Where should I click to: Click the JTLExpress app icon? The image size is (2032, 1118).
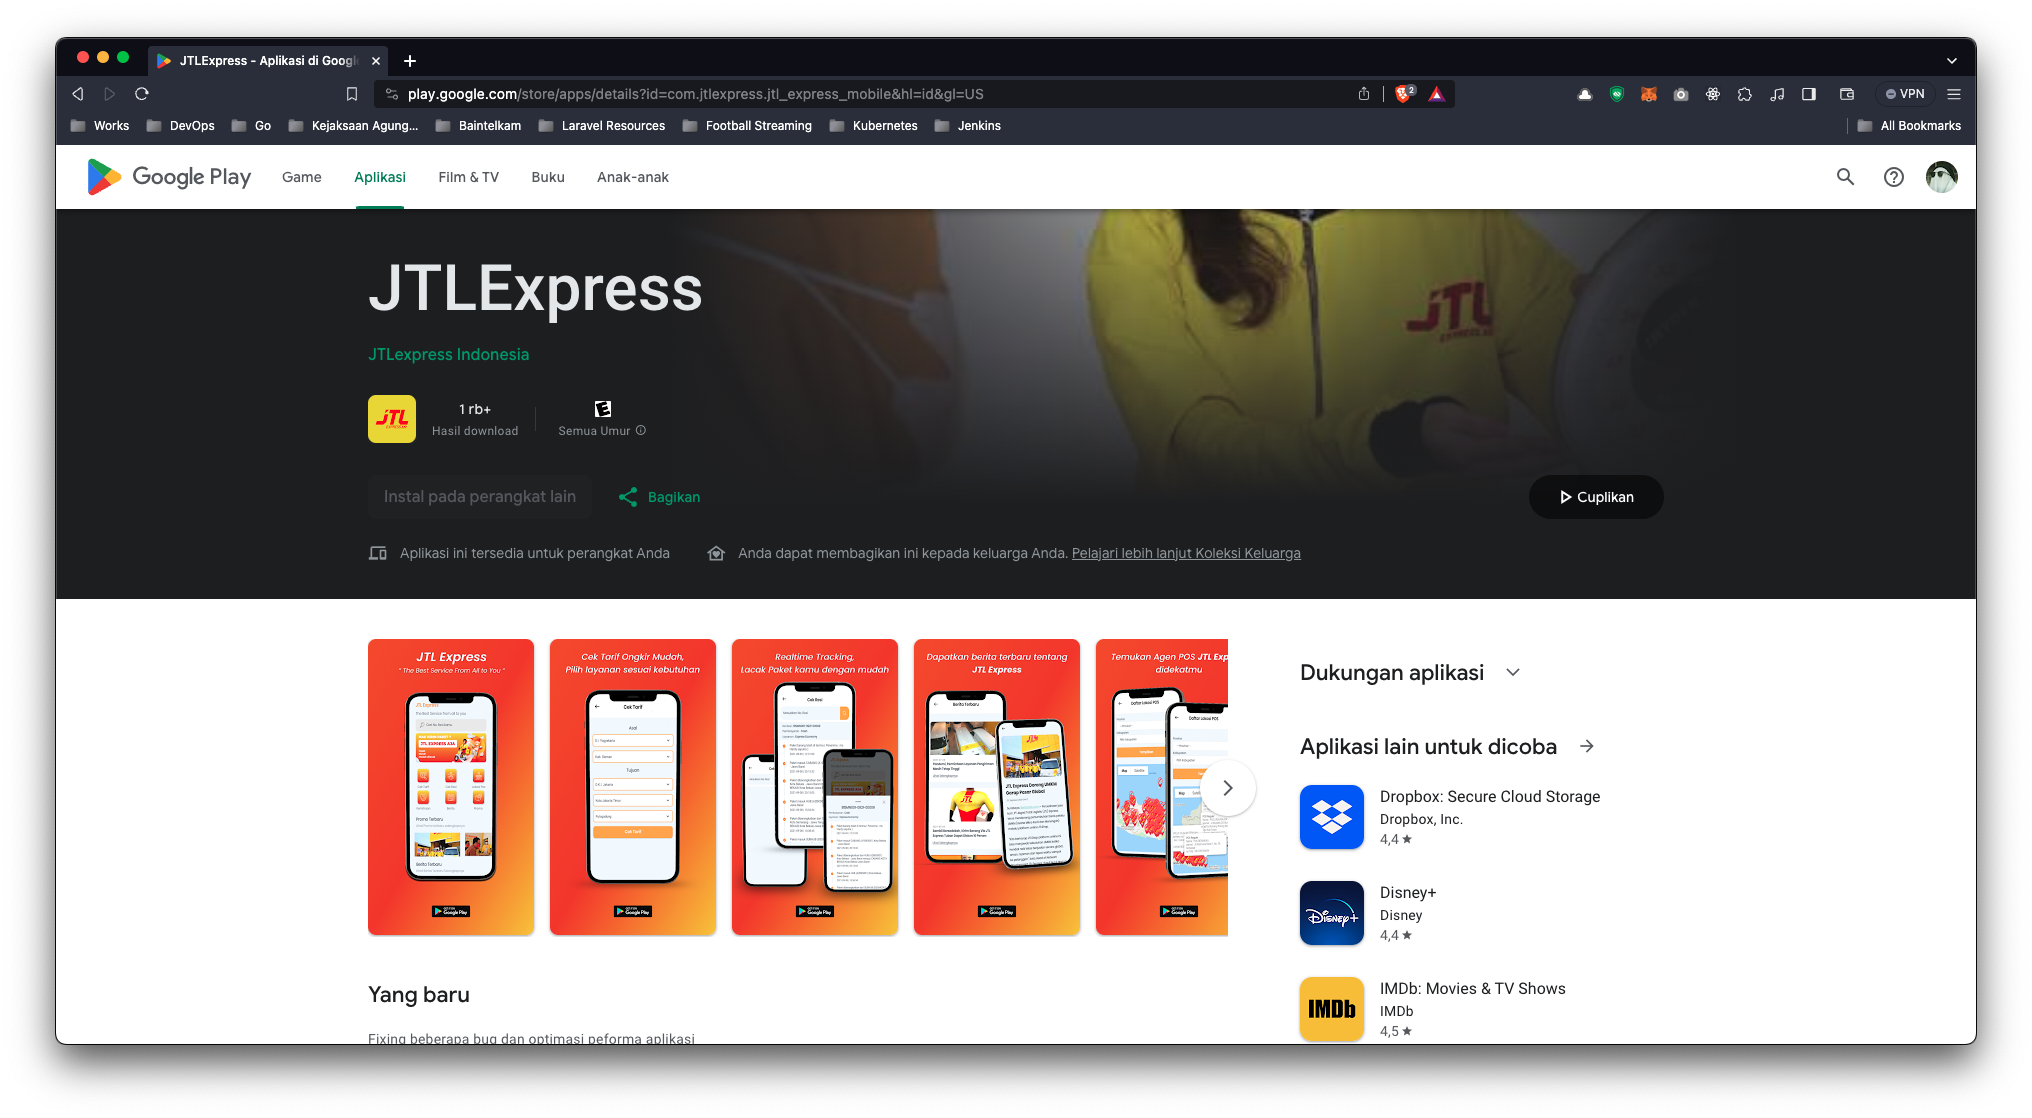point(391,419)
